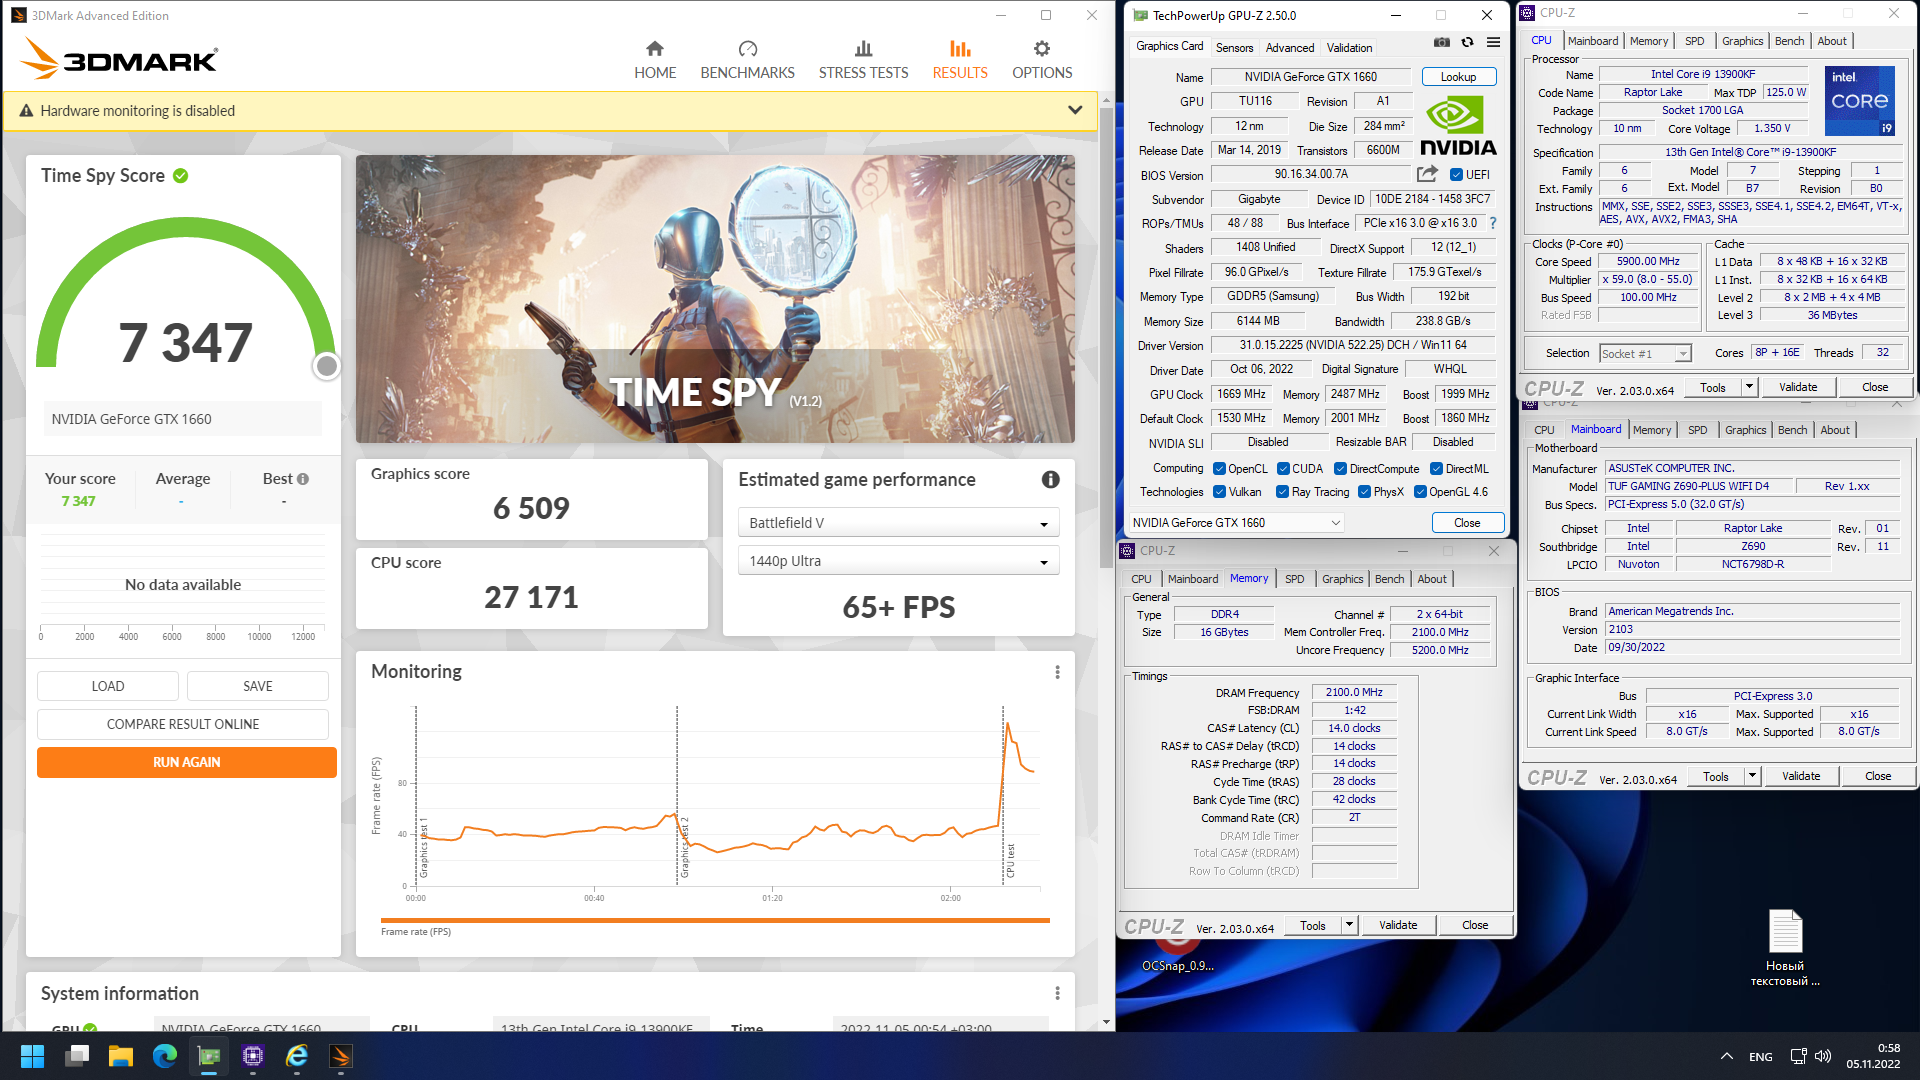Click Validate in the CPU-Z Memory window
The image size is (1920, 1080).
[1397, 925]
